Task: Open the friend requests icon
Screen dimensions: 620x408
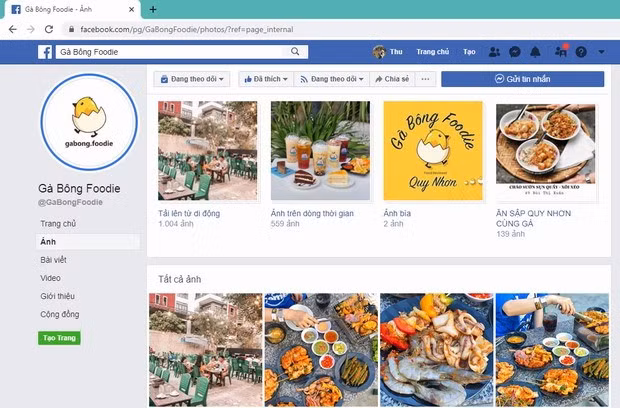Action: (x=494, y=52)
